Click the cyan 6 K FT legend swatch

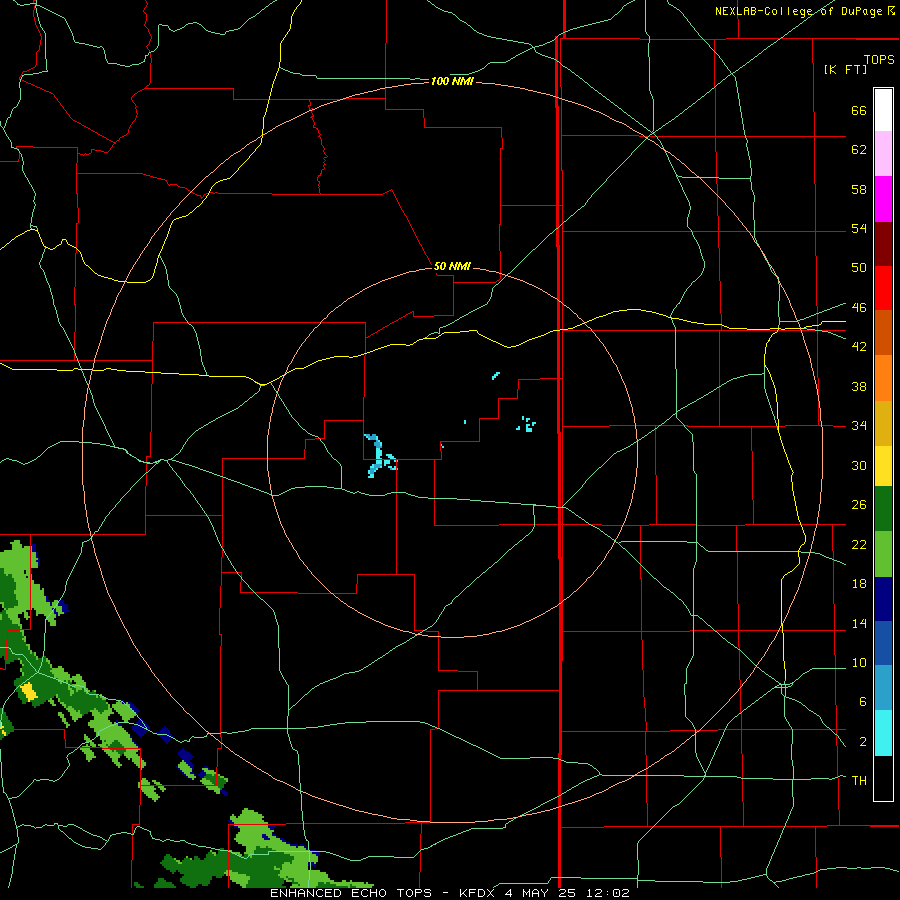pyautogui.click(x=883, y=733)
